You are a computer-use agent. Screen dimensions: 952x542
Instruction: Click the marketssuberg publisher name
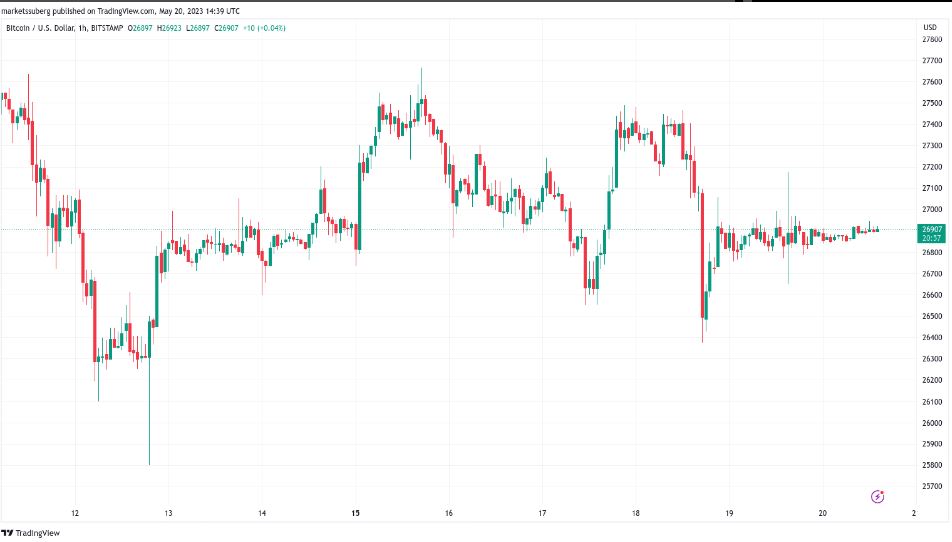(27, 10)
